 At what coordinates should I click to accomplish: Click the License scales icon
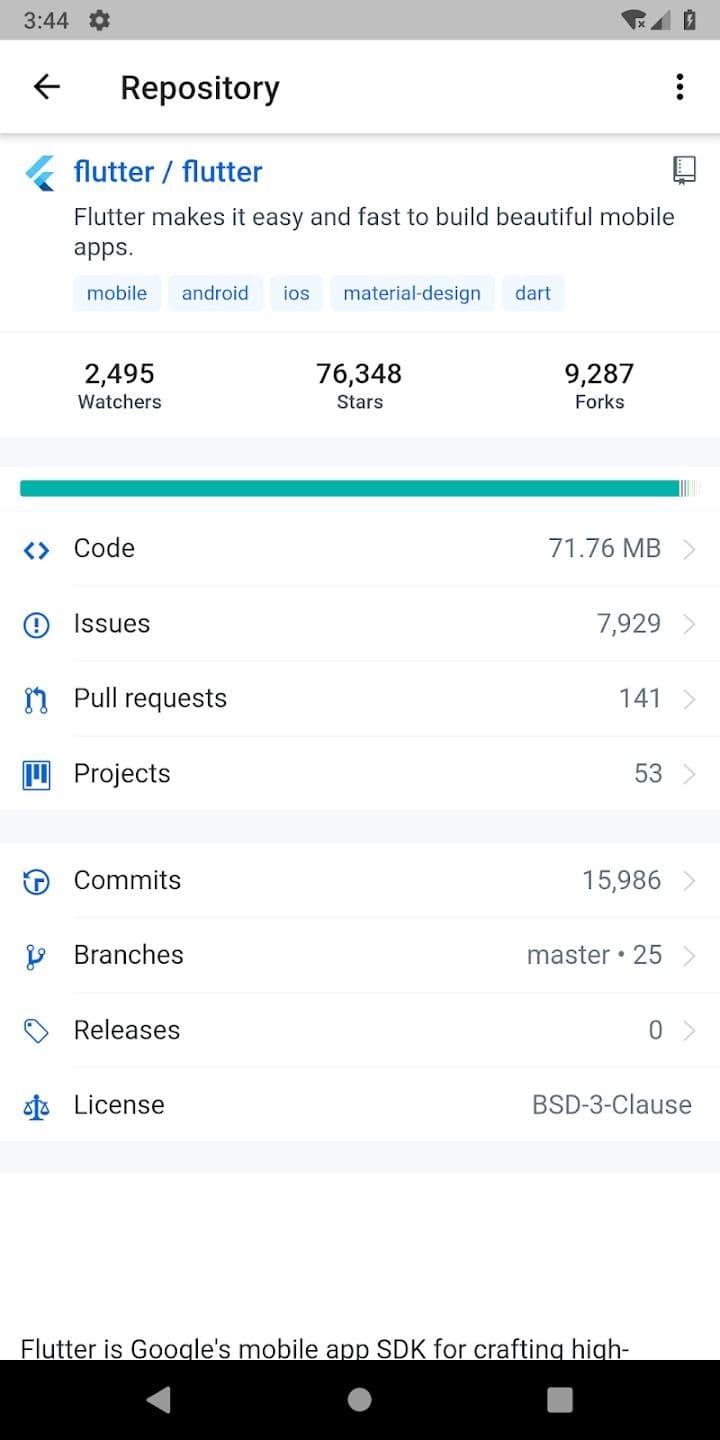pos(36,1105)
